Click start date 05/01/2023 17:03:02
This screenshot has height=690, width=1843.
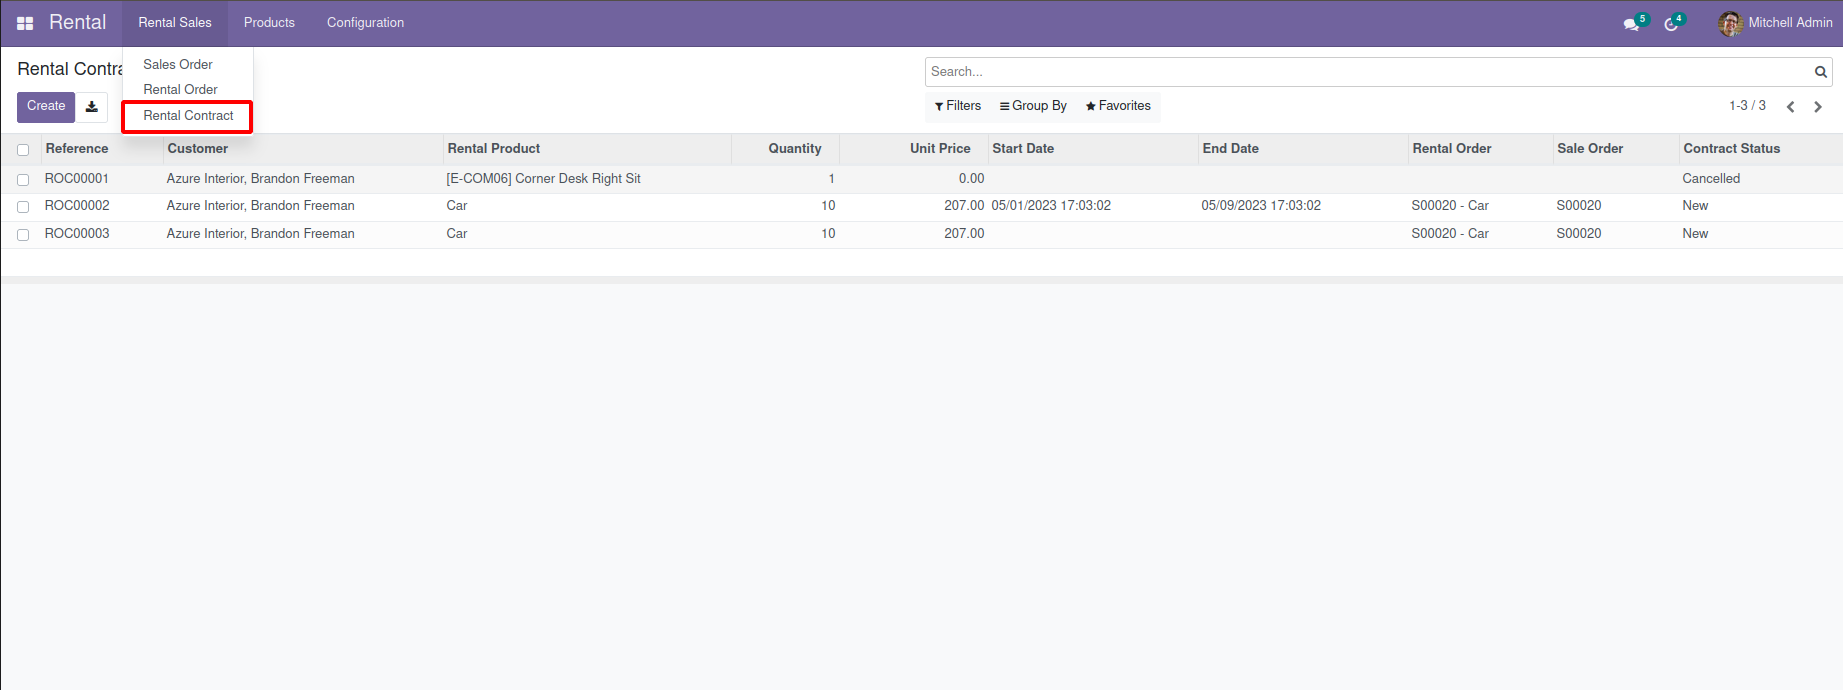(1051, 206)
